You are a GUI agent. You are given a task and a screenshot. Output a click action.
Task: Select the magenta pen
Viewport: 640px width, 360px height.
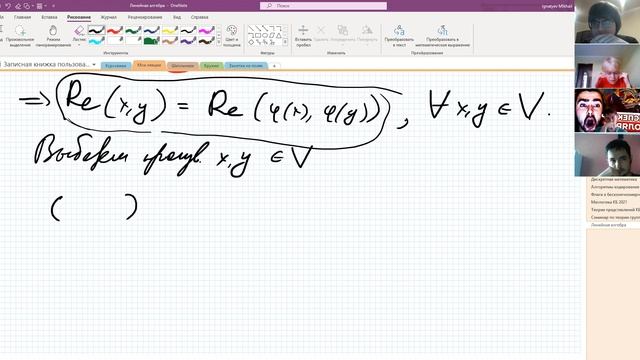click(x=207, y=30)
